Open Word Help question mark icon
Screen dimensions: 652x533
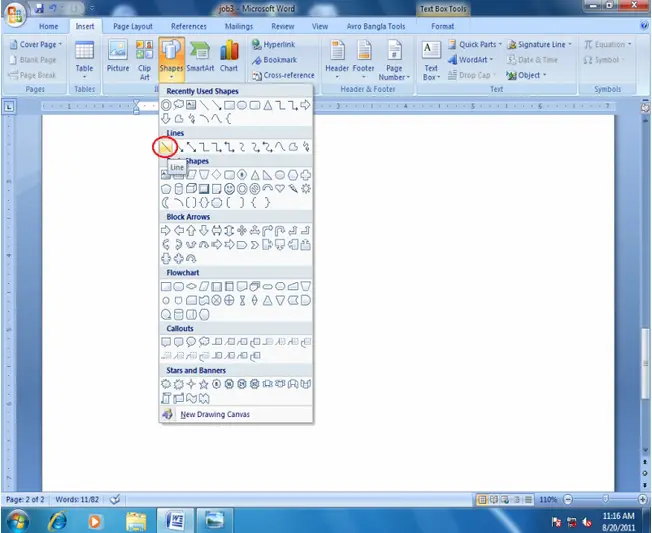point(645,26)
